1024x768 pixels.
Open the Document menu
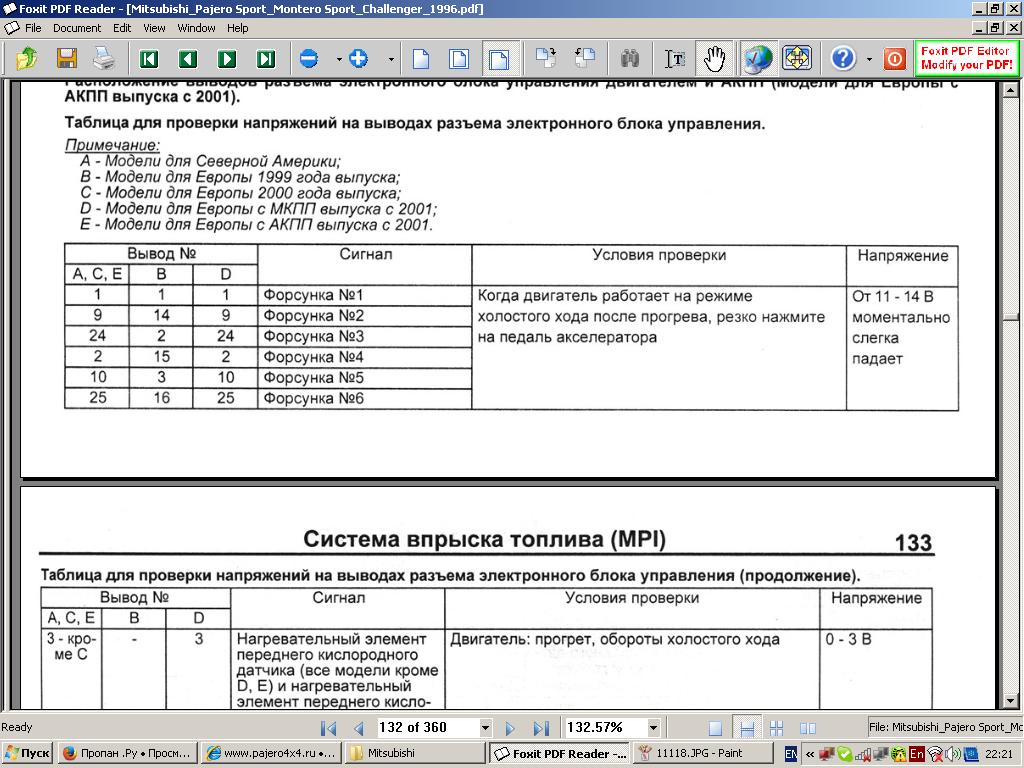[76, 28]
